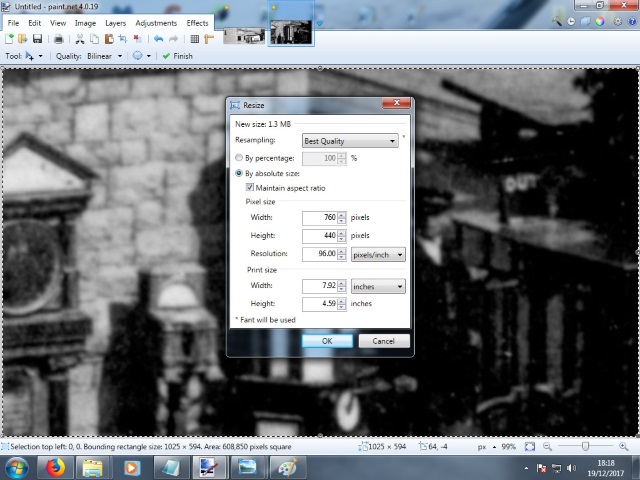Uncheck Maintain aspect ratio checkbox
Image resolution: width=640 pixels, height=480 pixels.
point(250,187)
